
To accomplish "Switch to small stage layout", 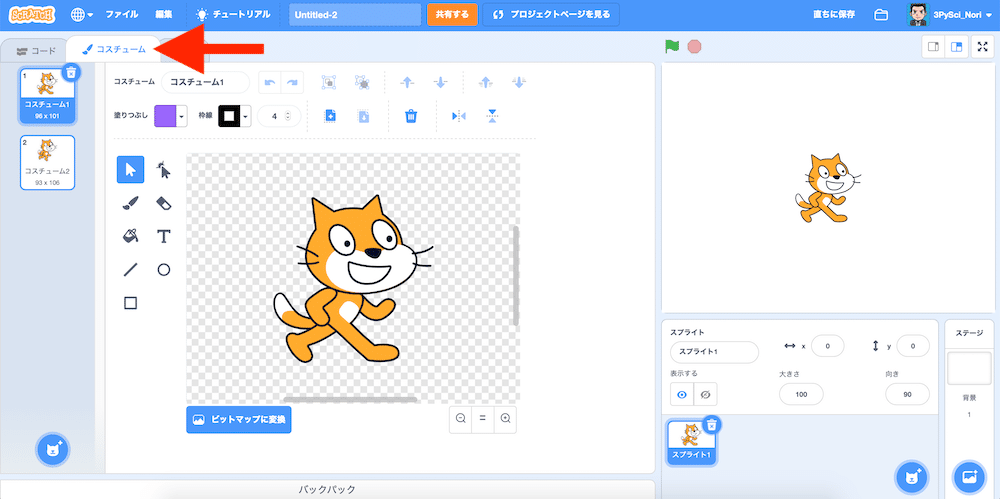I will coord(933,47).
